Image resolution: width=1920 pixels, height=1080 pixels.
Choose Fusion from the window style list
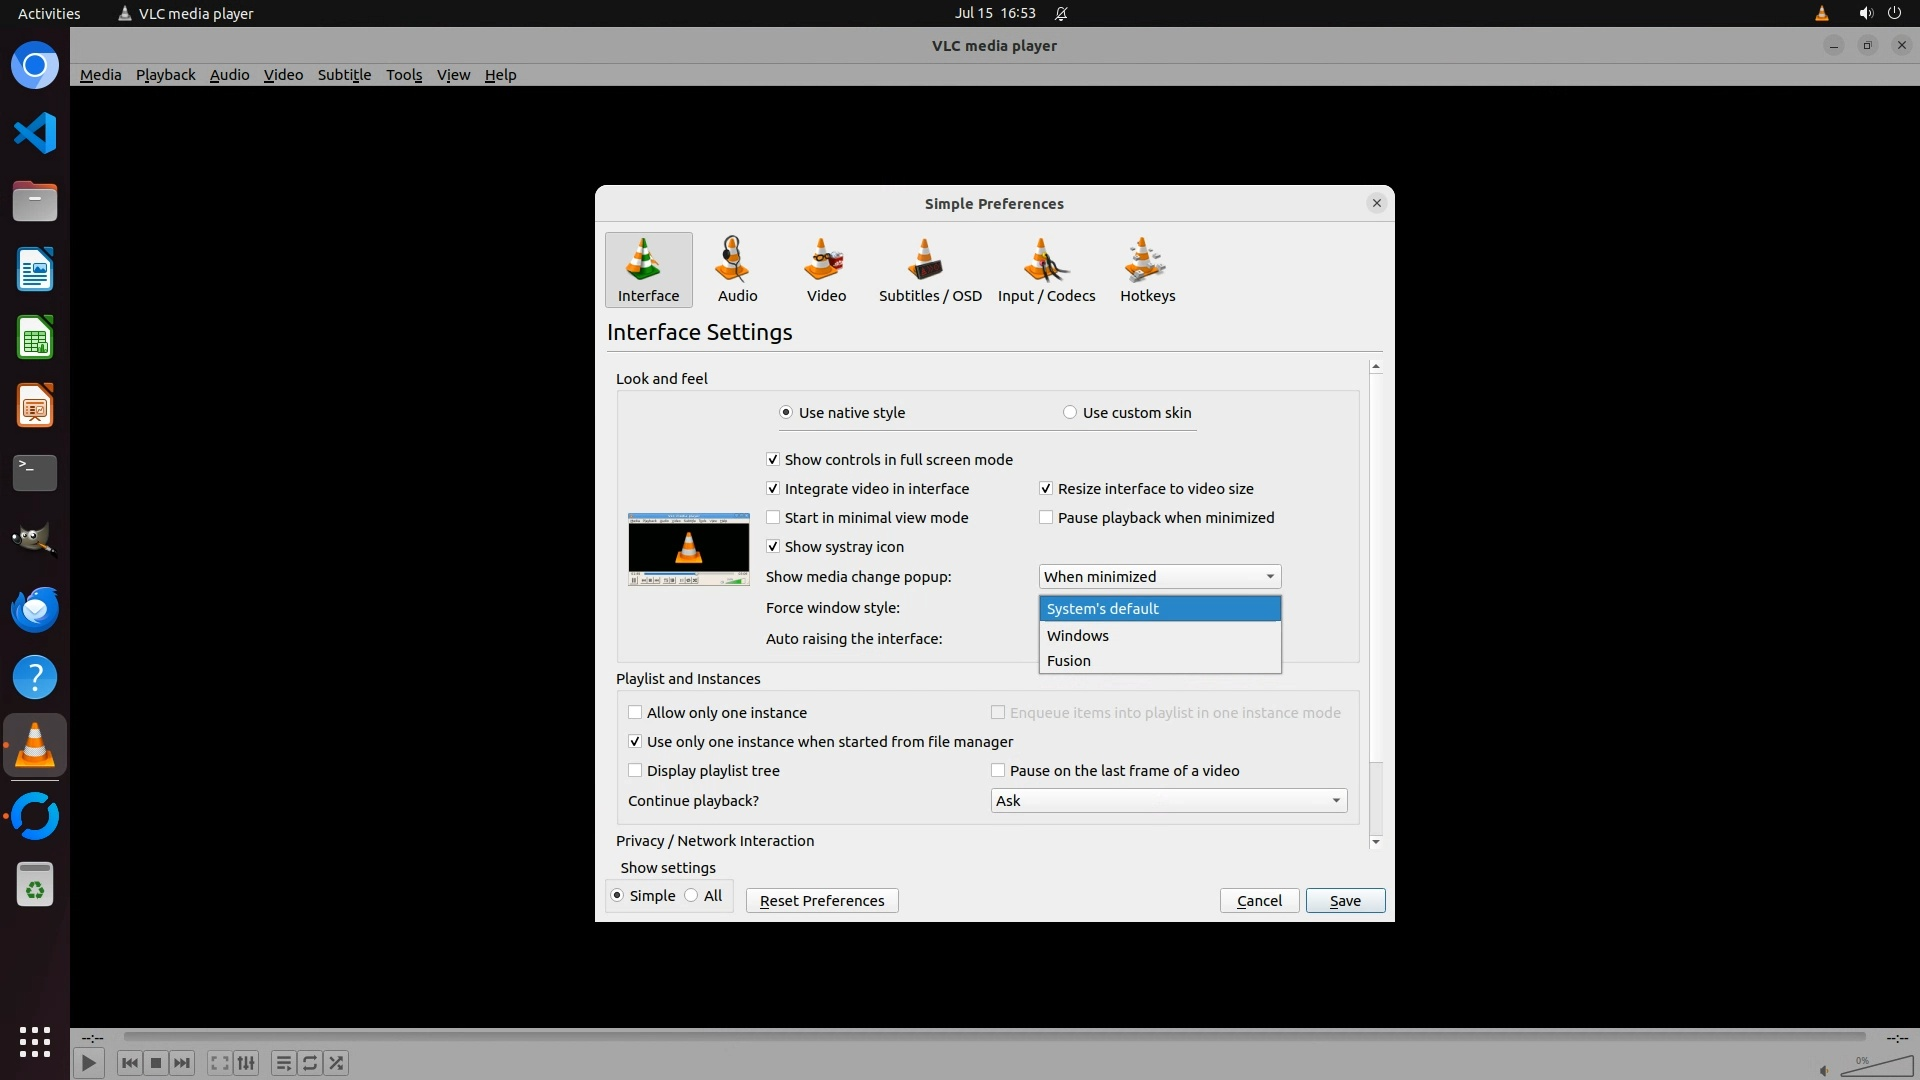coord(1069,661)
